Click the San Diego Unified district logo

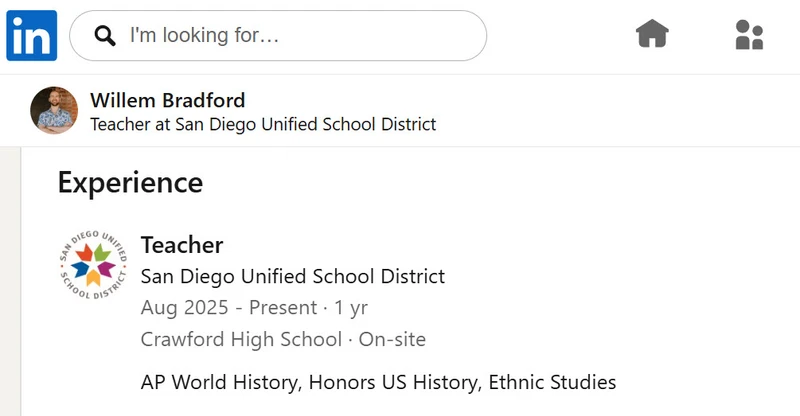93,264
